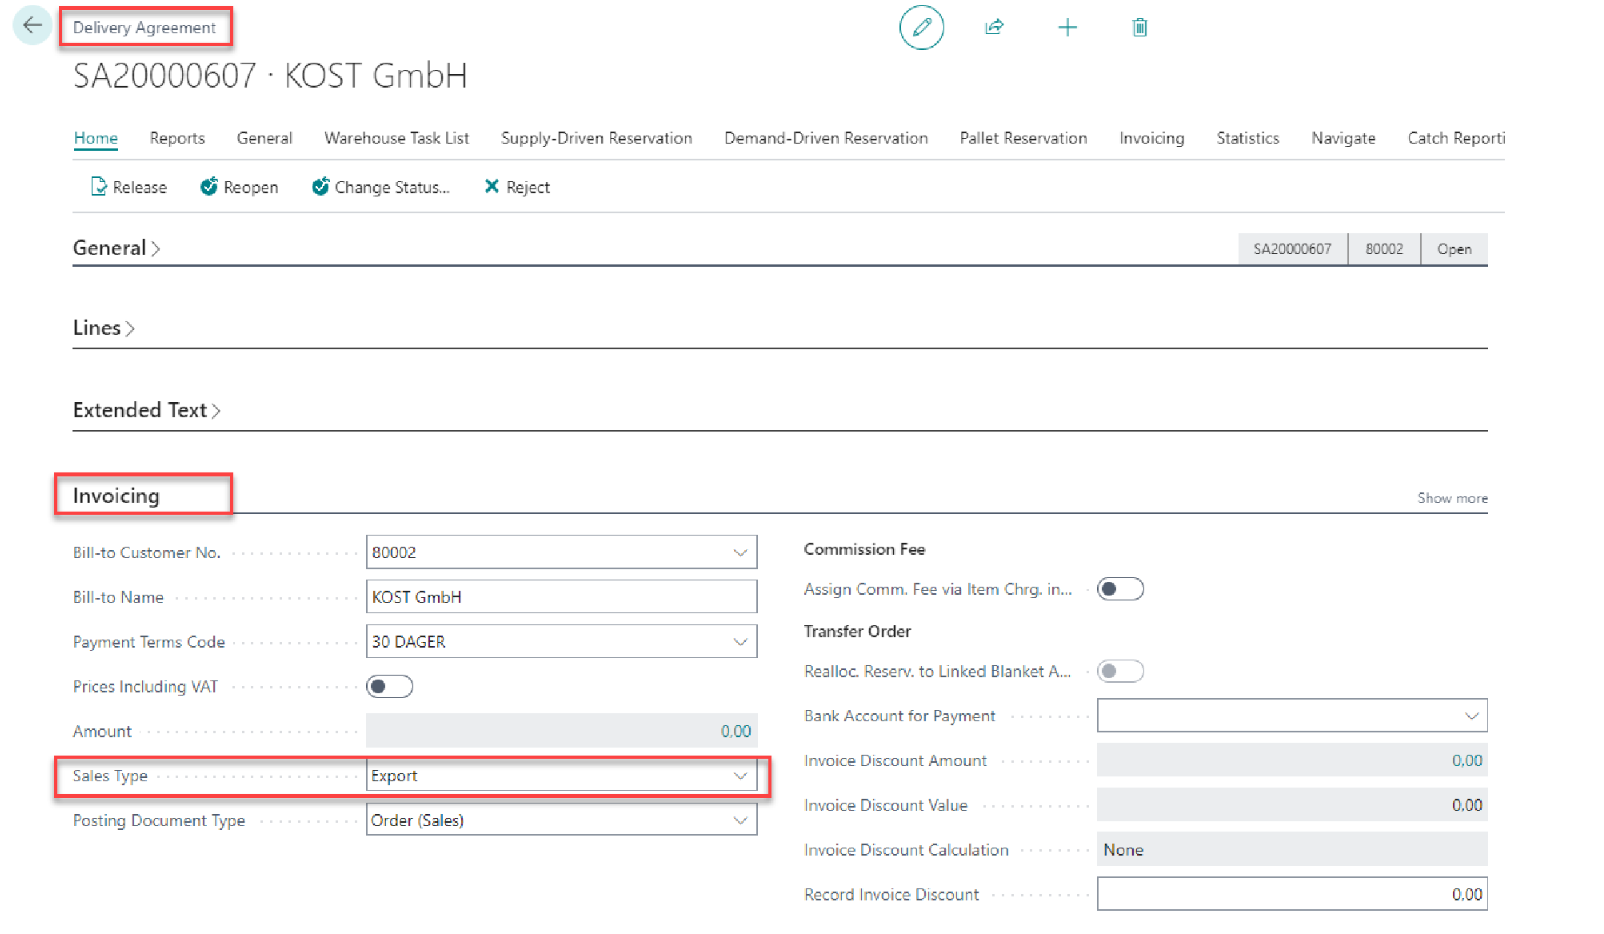This screenshot has width=1604, height=934.
Task: Click the trash delete icon
Action: tap(1139, 27)
